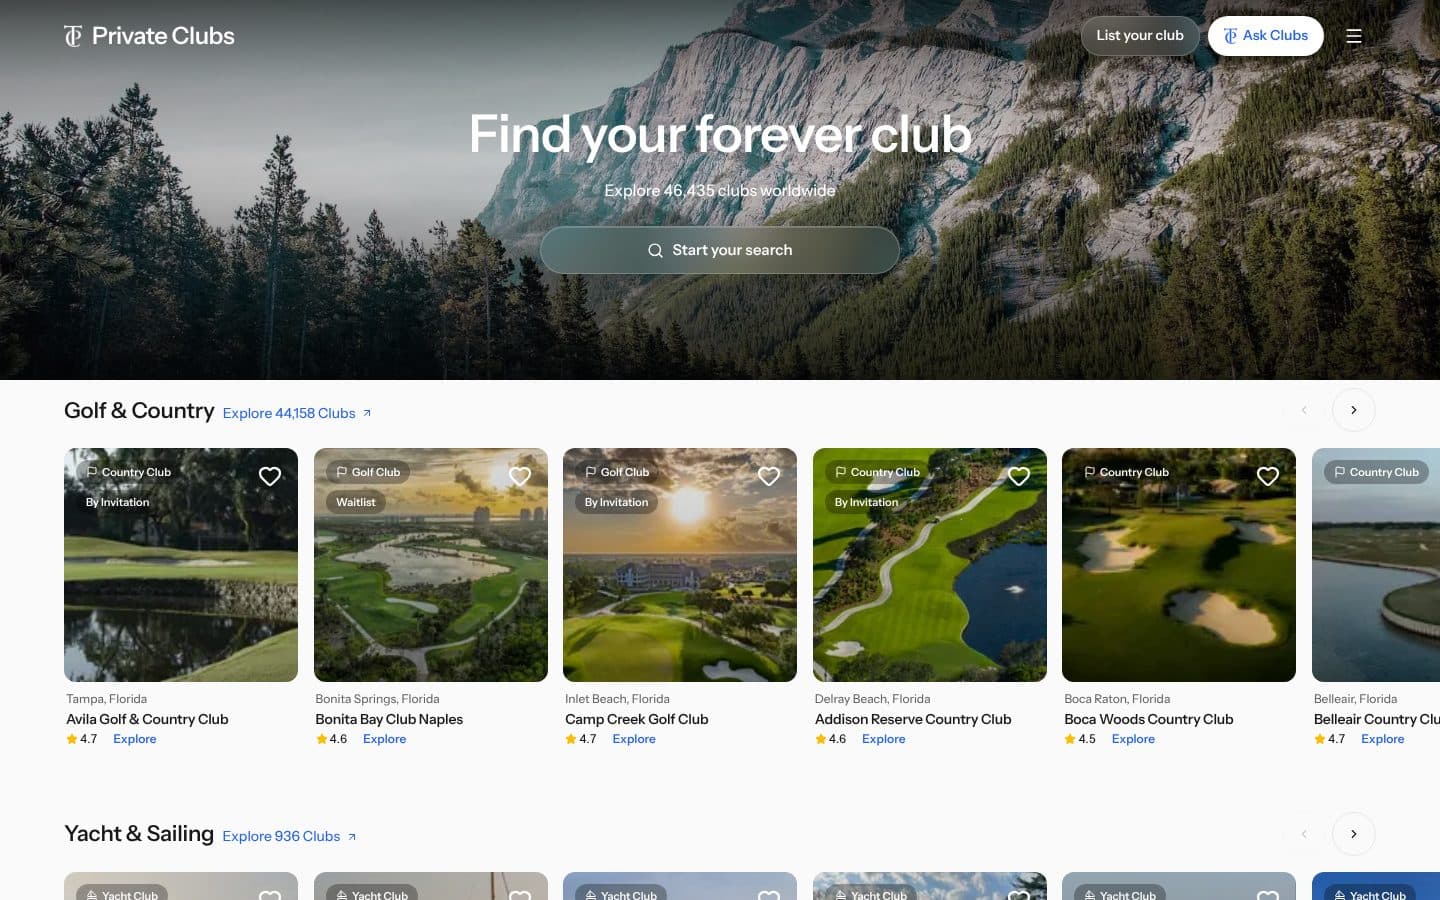This screenshot has width=1440, height=900.
Task: Click Addison Reserve Country Club title
Action: tap(913, 719)
